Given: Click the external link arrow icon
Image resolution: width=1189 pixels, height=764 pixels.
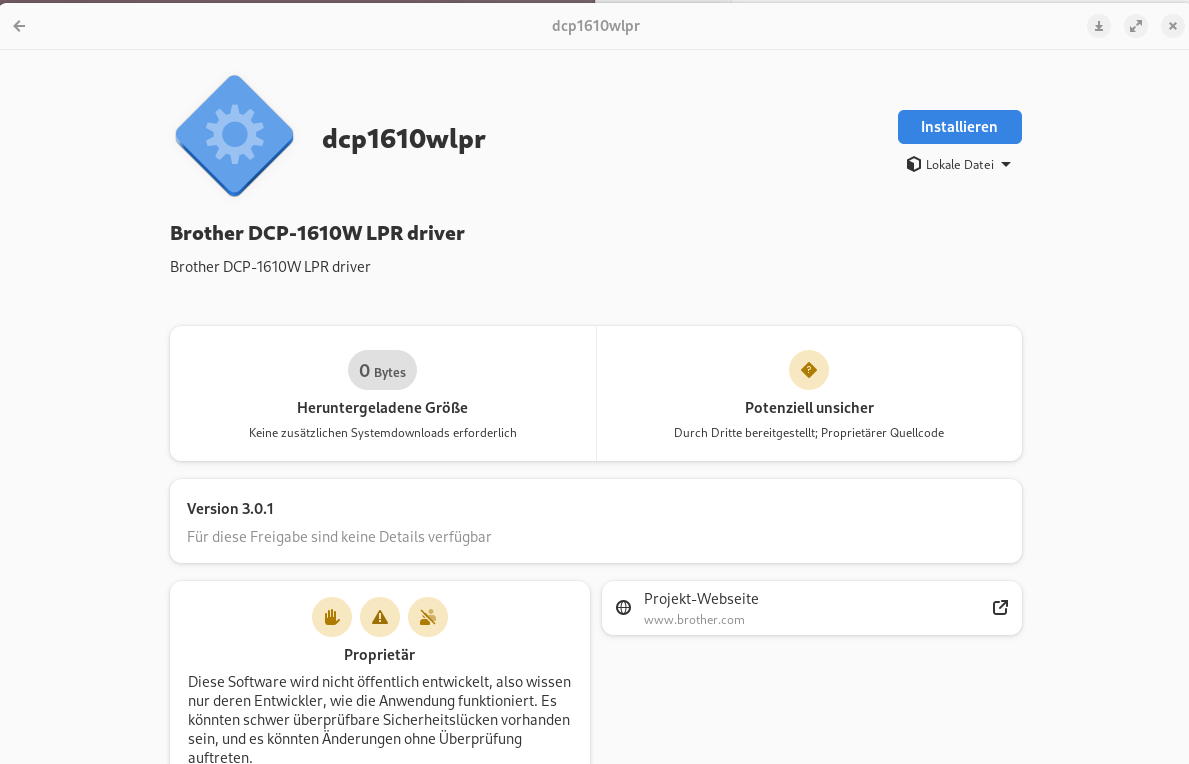Looking at the screenshot, I should coord(1000,608).
